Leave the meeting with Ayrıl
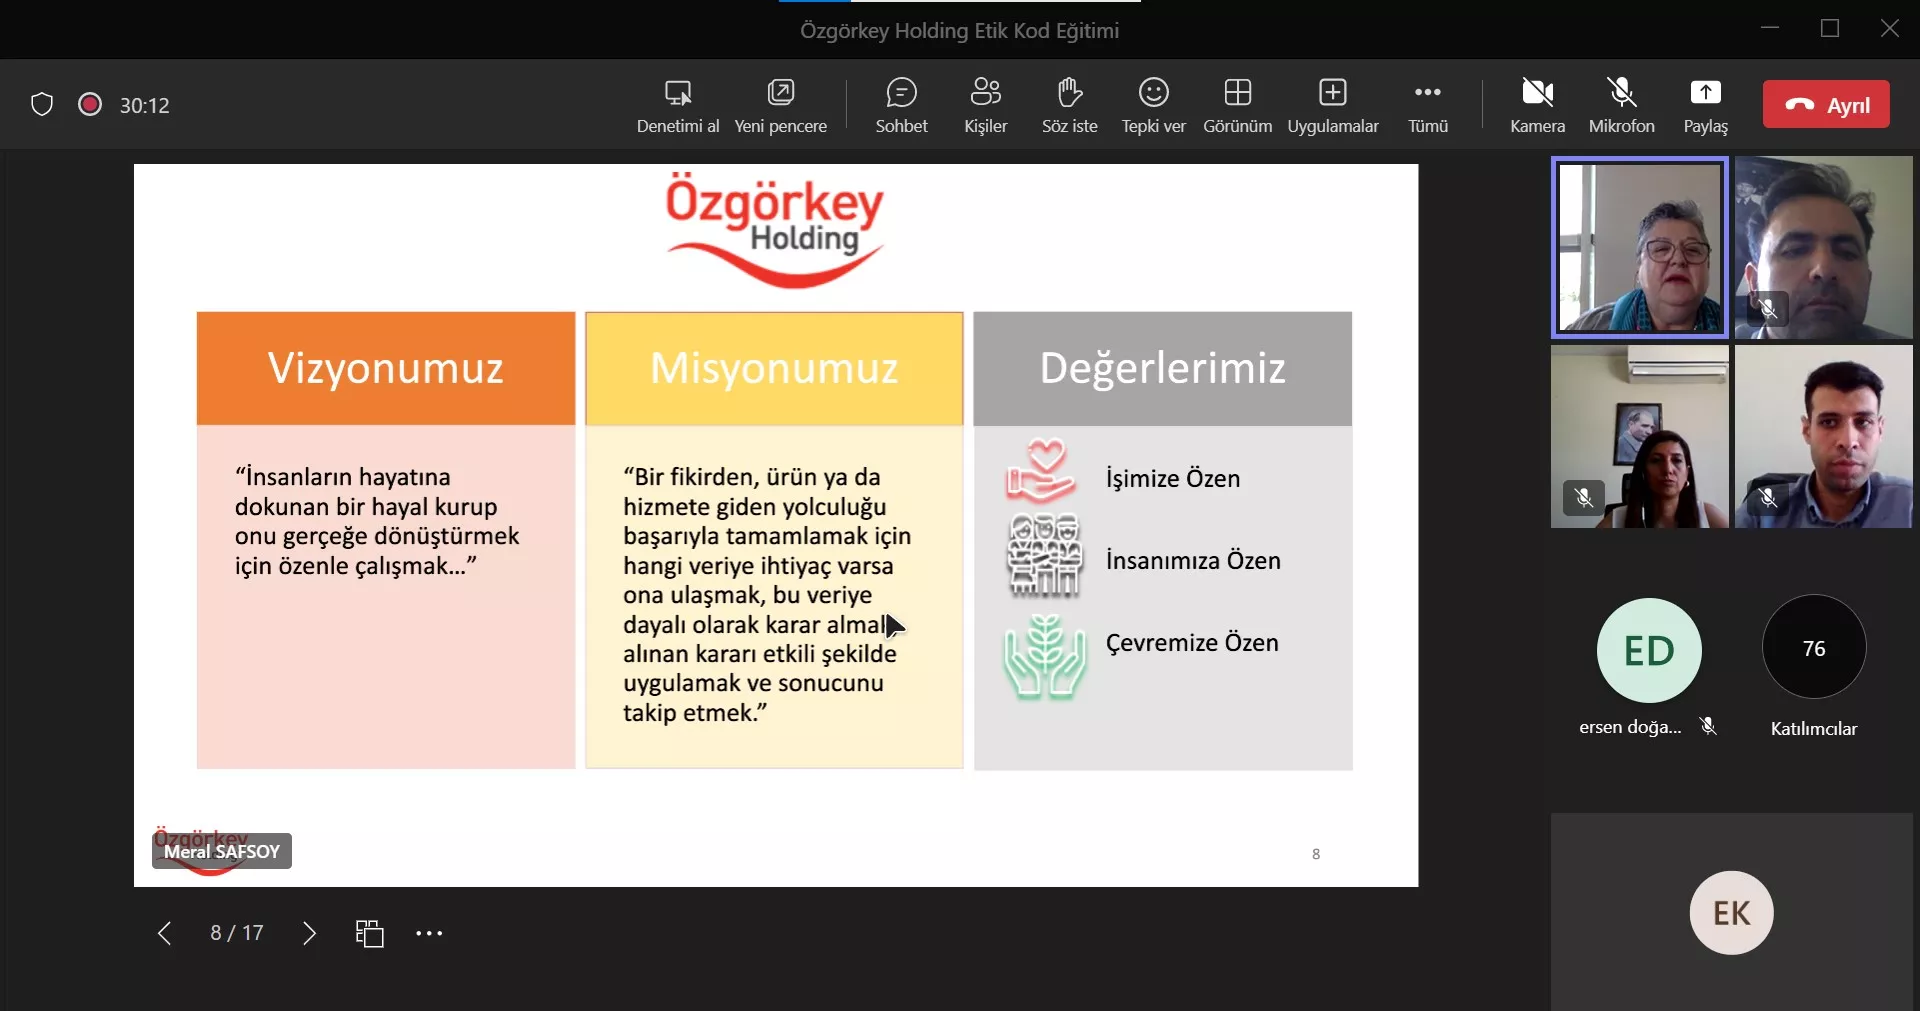 coord(1826,104)
